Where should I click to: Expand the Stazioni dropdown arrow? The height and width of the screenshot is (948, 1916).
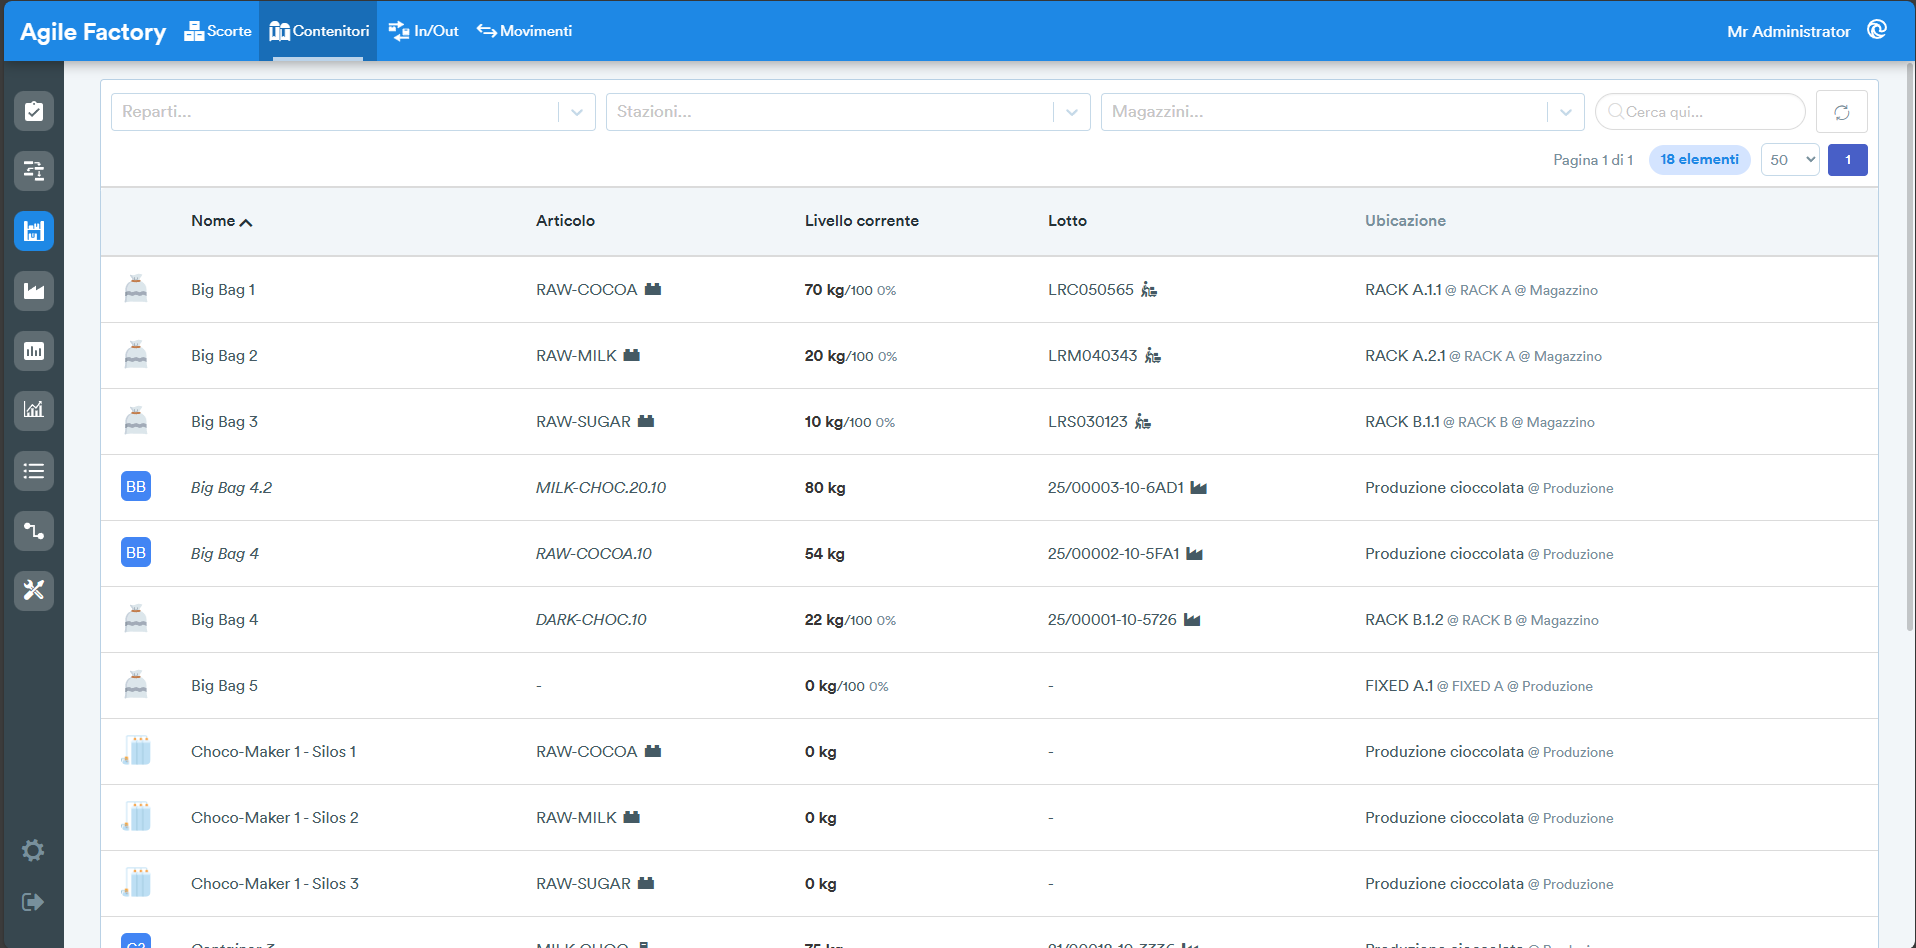1072,112
